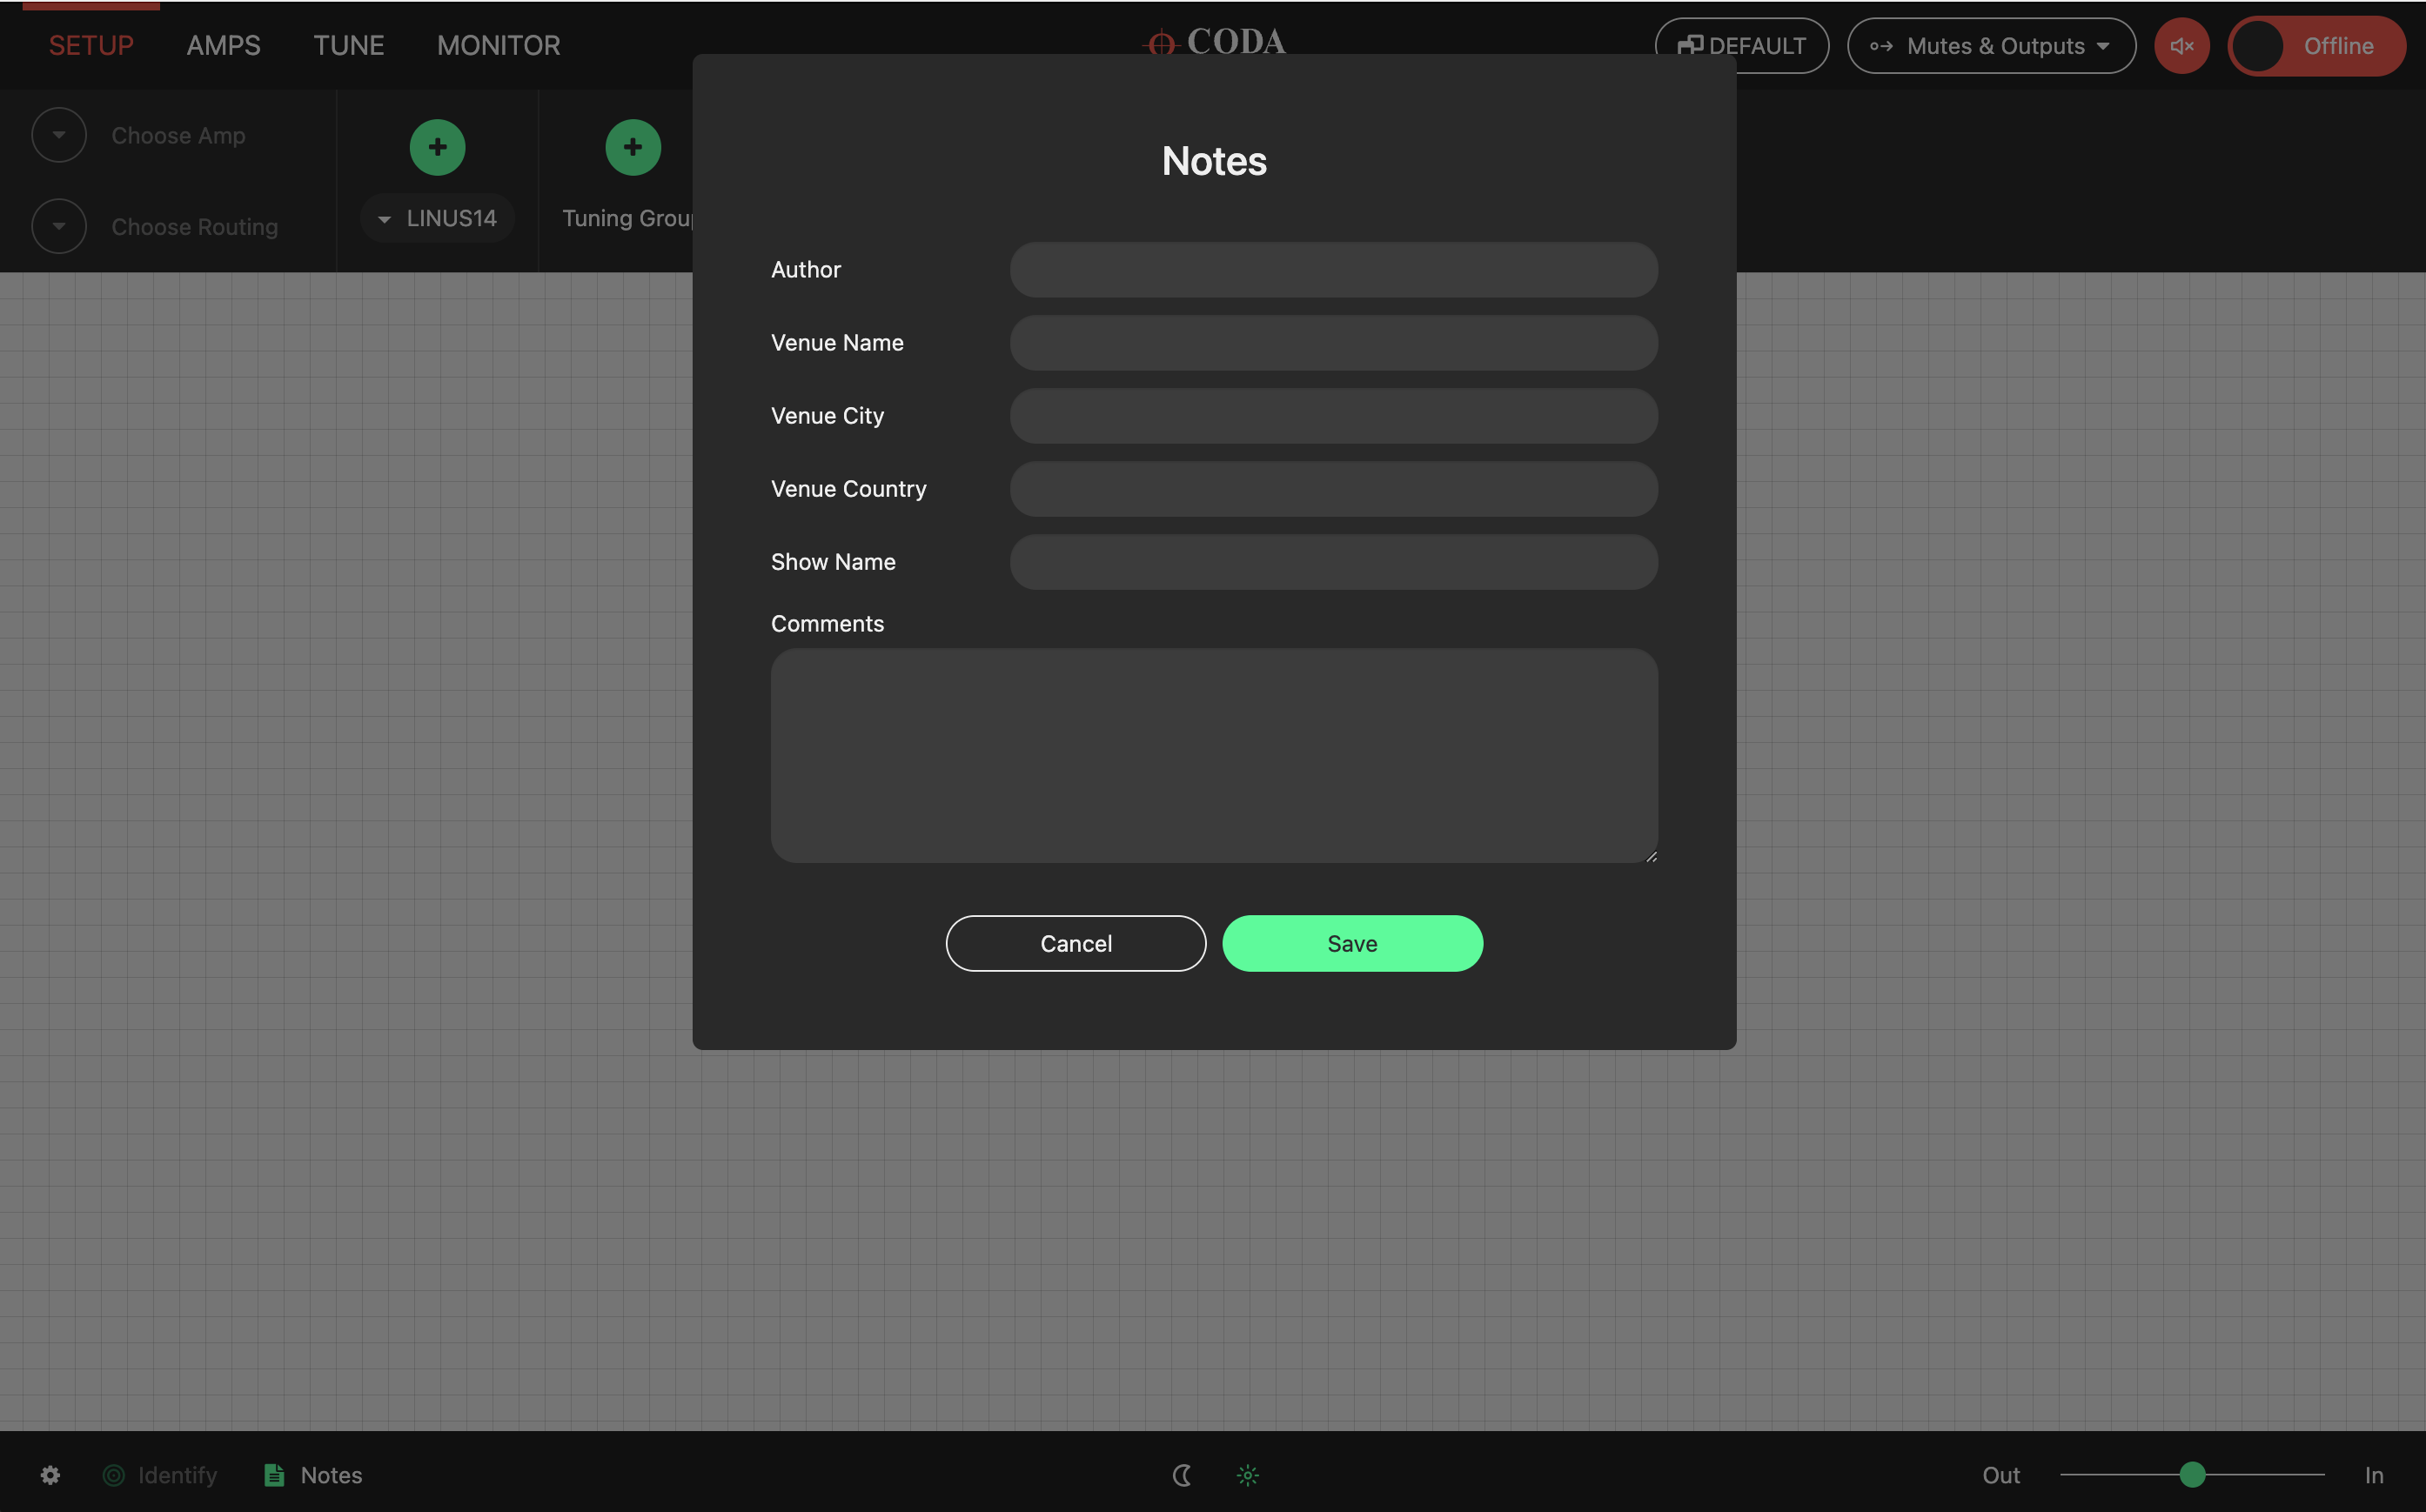
Task: Focus the Author text field
Action: (x=1333, y=270)
